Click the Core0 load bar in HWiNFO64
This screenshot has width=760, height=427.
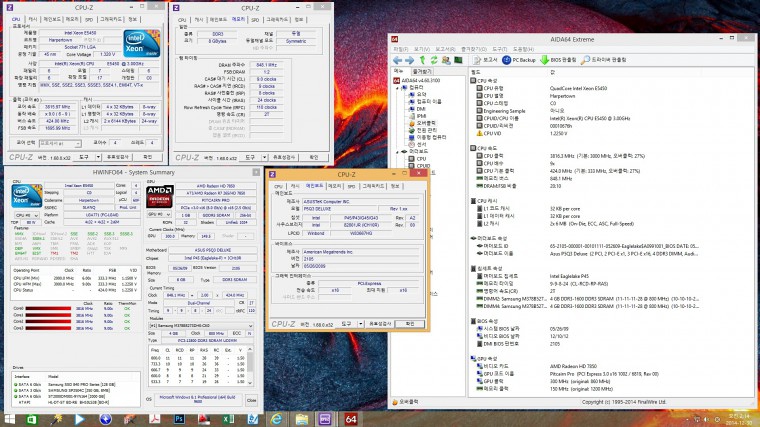point(48,308)
